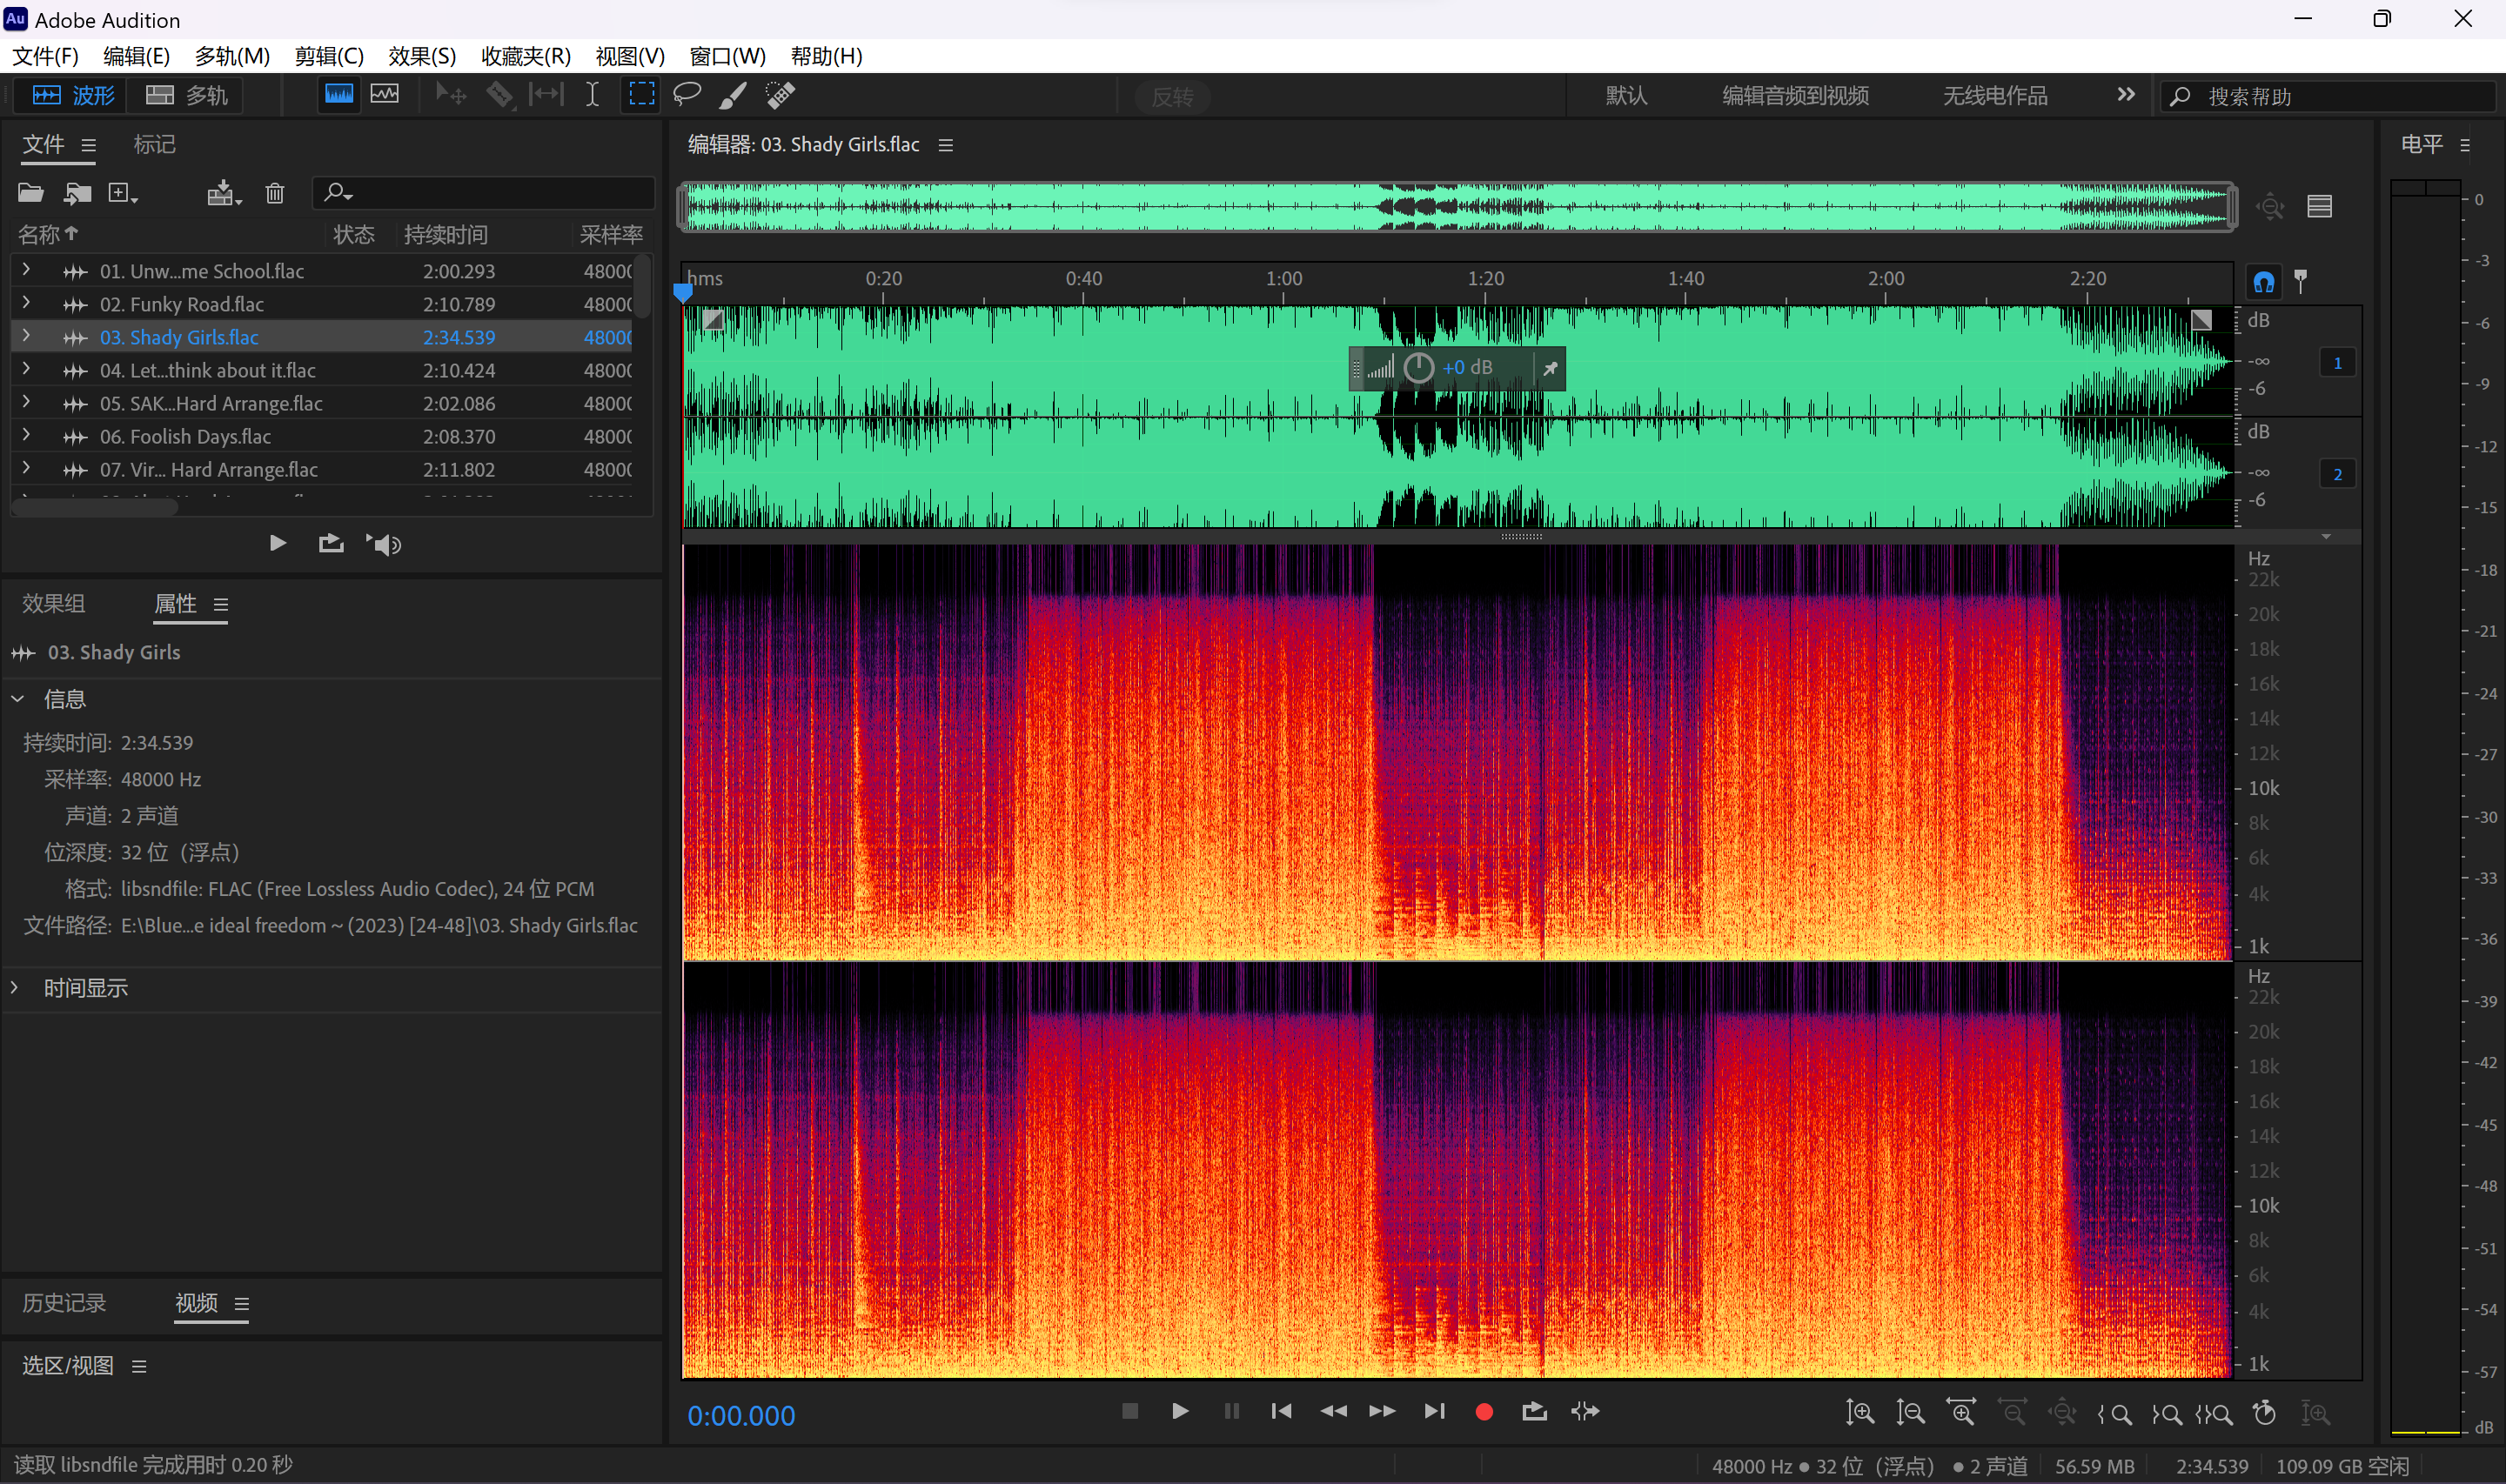
Task: Select the Spot Healing Brush tool
Action: (x=780, y=95)
